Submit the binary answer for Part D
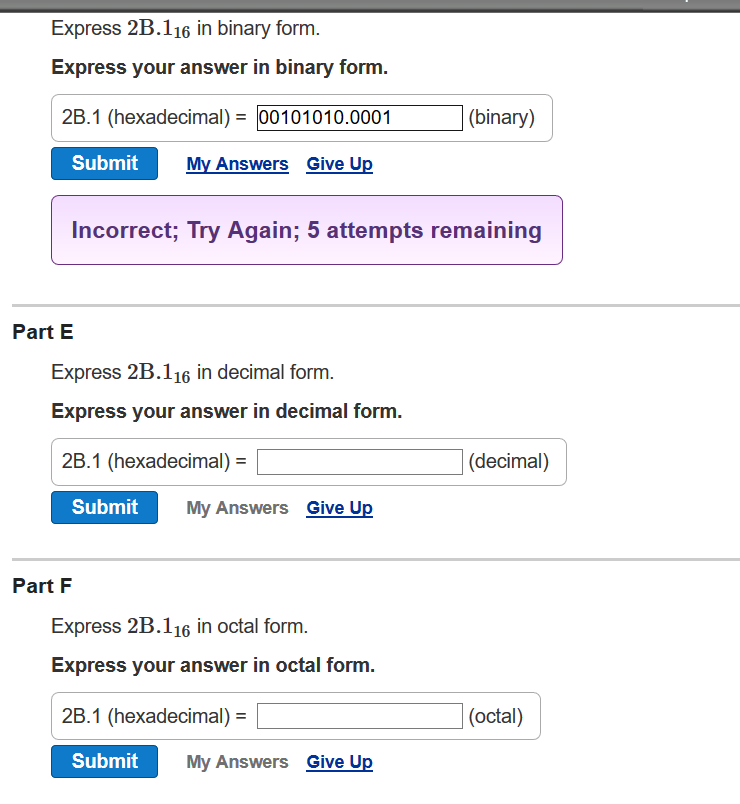This screenshot has width=740, height=804. (104, 163)
